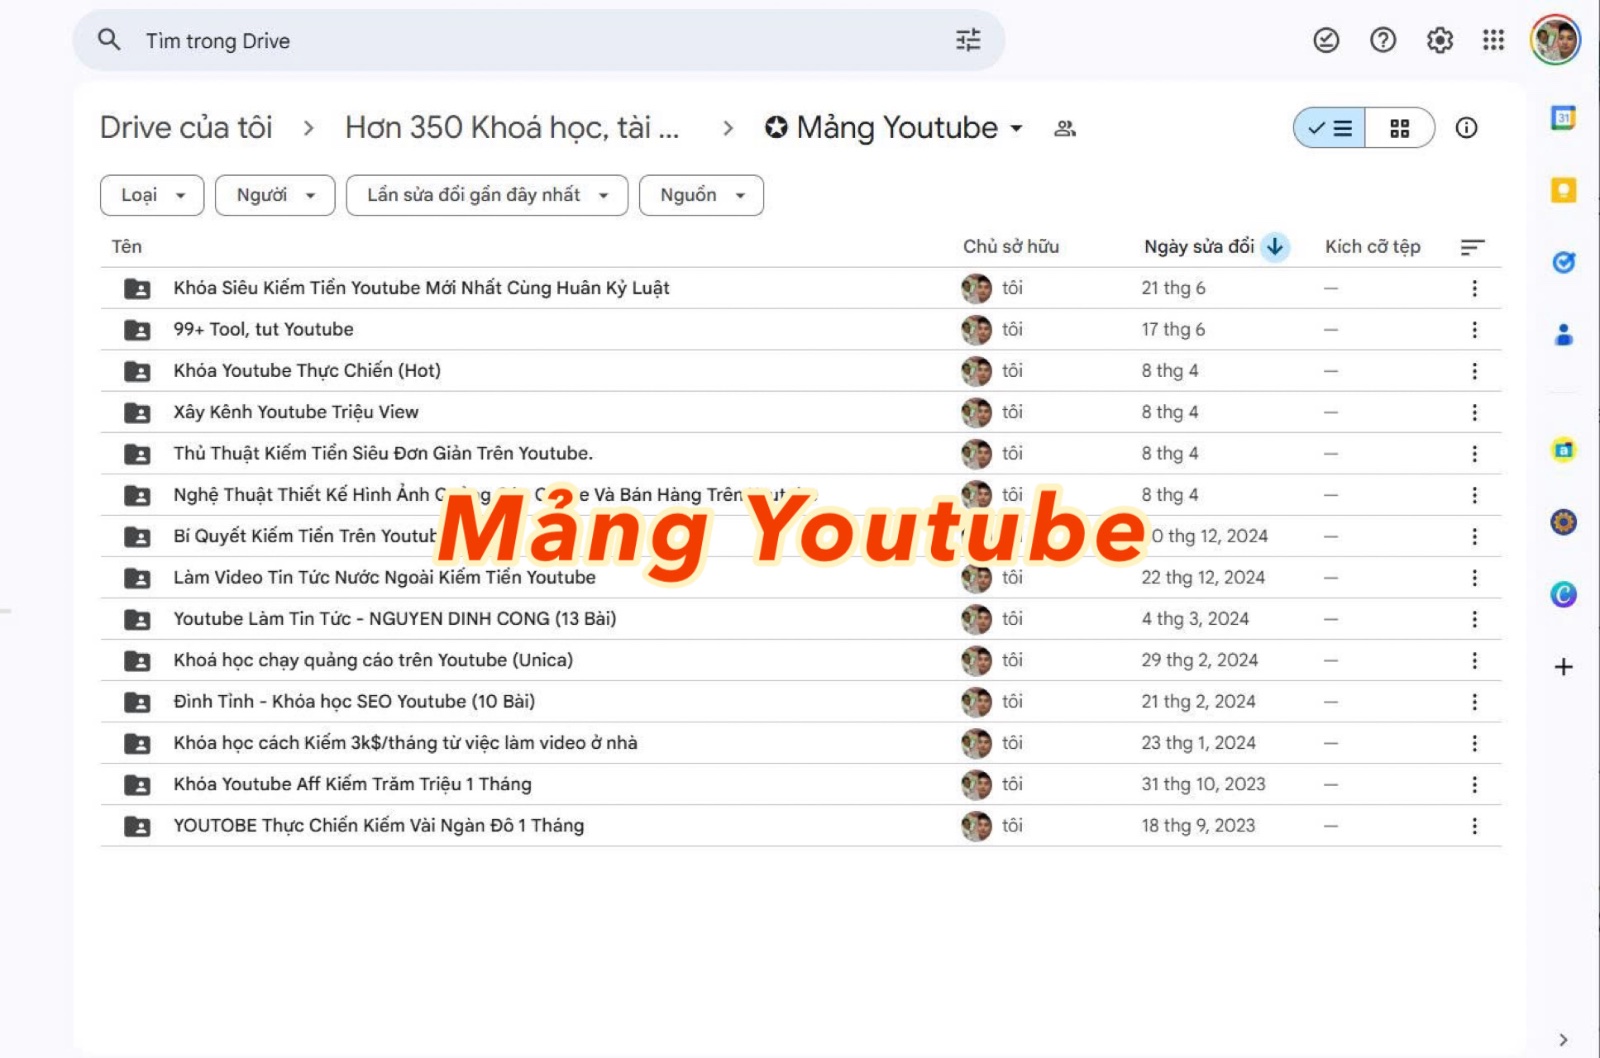The image size is (1600, 1058).
Task: Select Khóa Siêu Kiếm Tiền Youtube folder
Action: pos(800,288)
